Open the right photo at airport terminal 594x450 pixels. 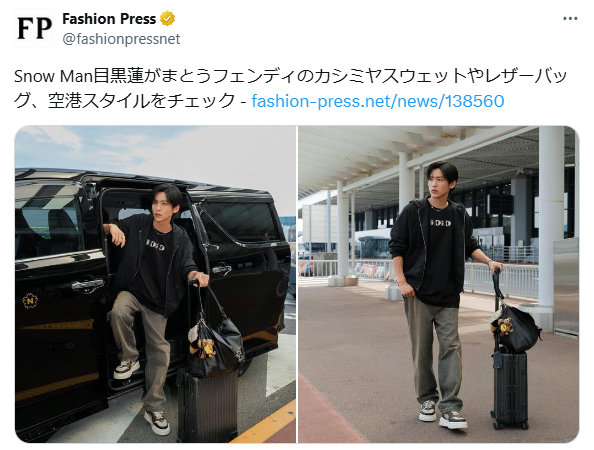point(439,284)
